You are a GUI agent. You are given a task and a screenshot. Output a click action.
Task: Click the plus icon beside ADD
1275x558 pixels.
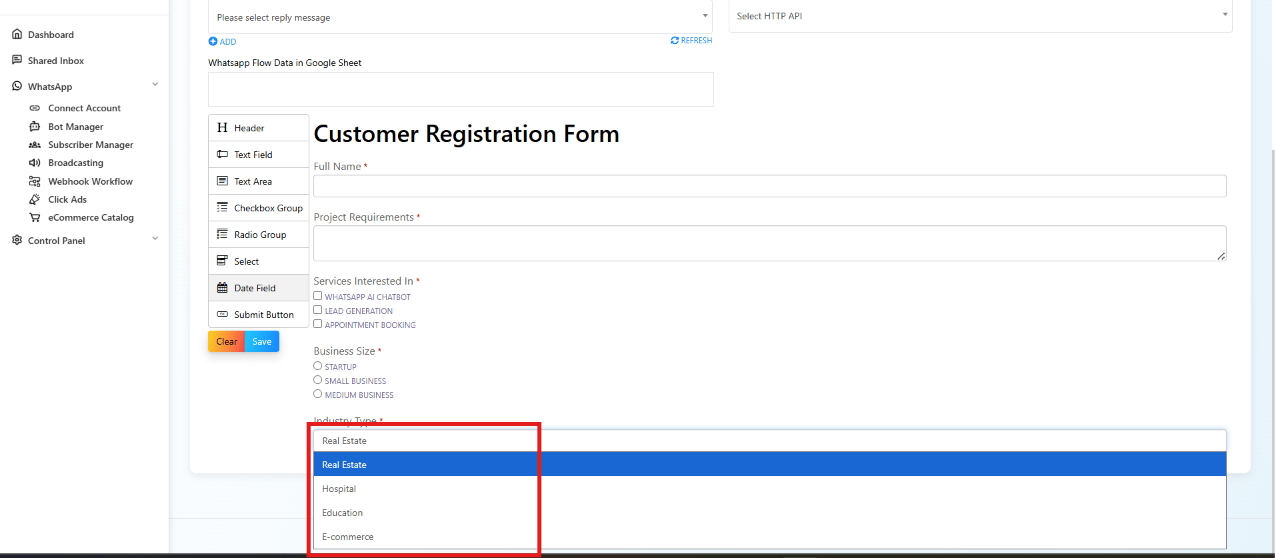point(213,42)
